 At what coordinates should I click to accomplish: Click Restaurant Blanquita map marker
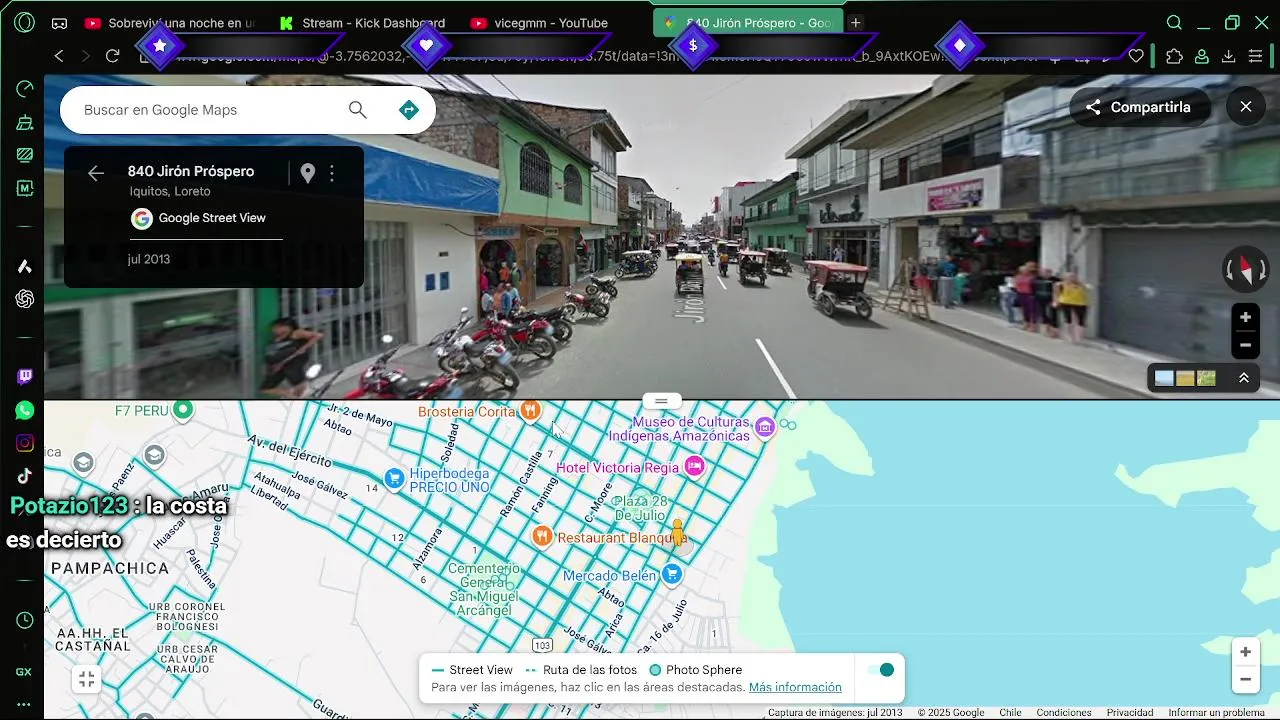tap(542, 536)
